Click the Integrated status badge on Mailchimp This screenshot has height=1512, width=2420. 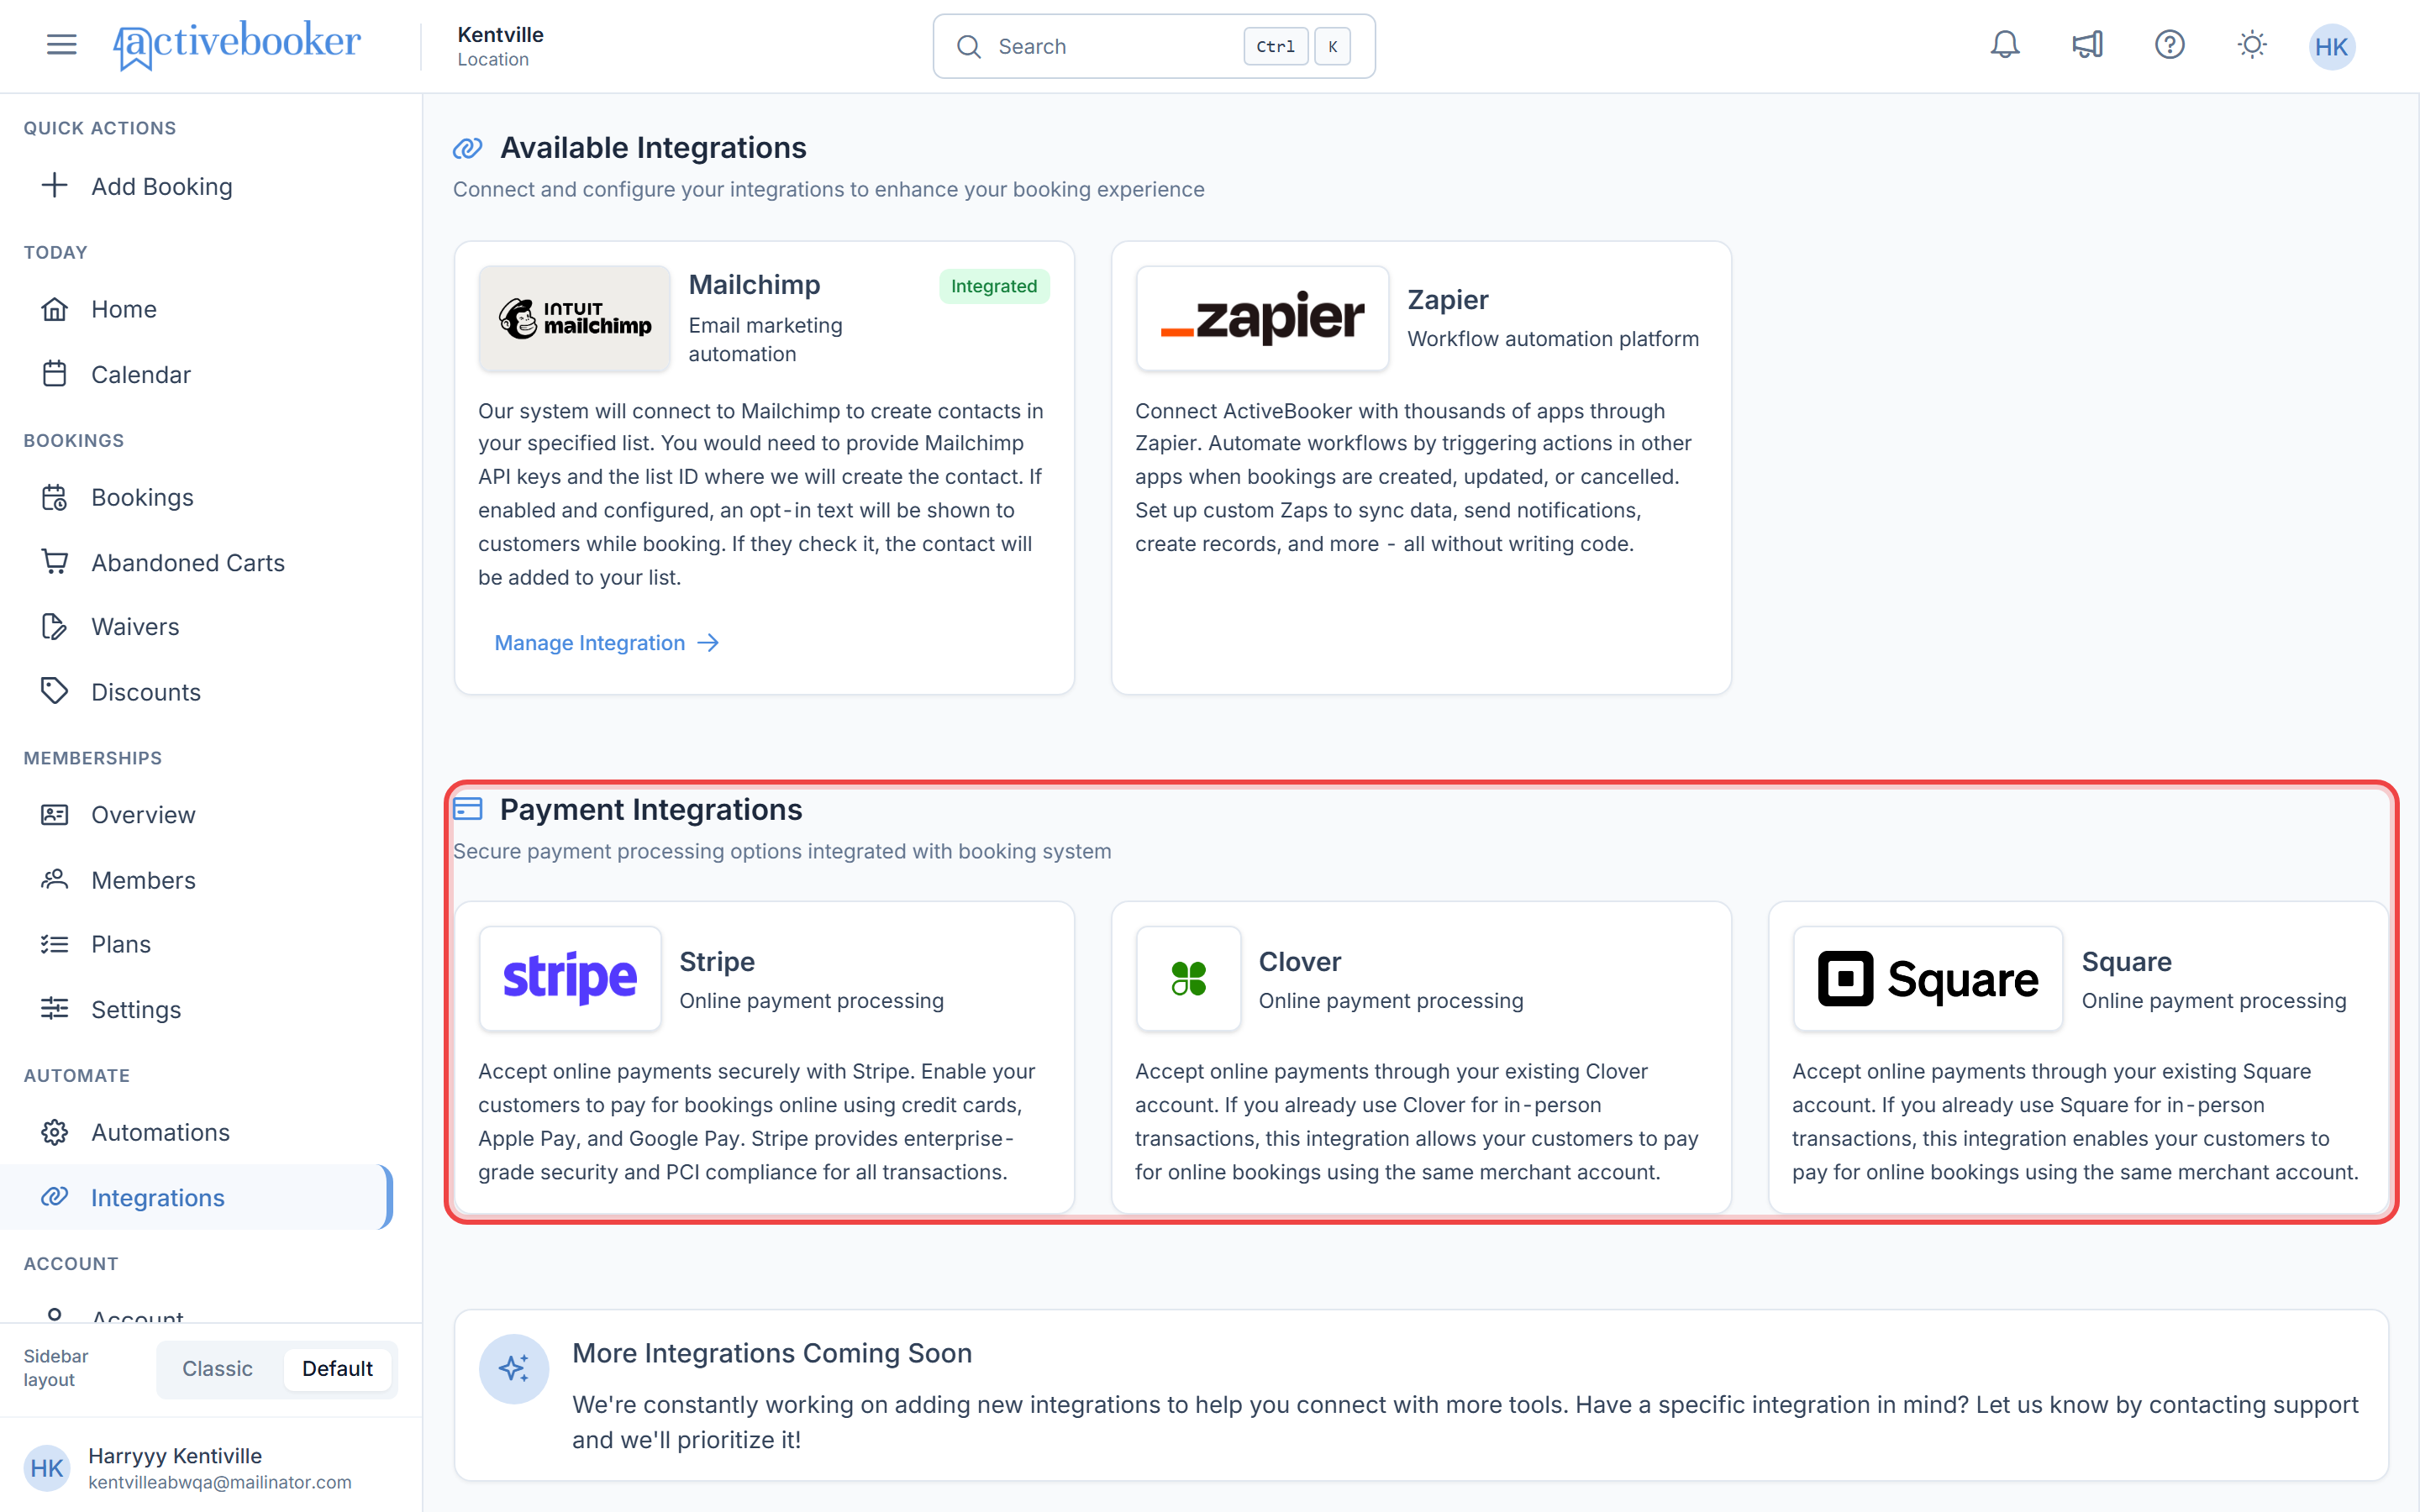[993, 286]
